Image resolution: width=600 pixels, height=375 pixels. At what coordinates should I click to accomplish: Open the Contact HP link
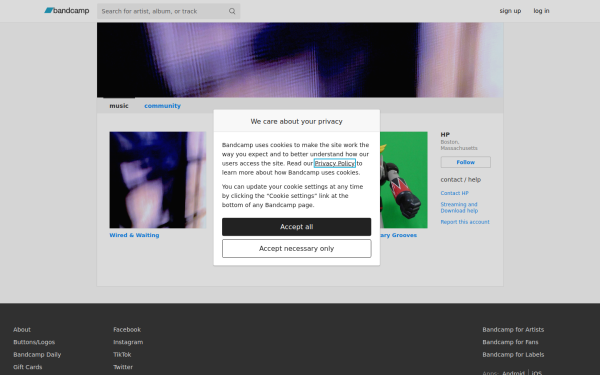pos(454,193)
